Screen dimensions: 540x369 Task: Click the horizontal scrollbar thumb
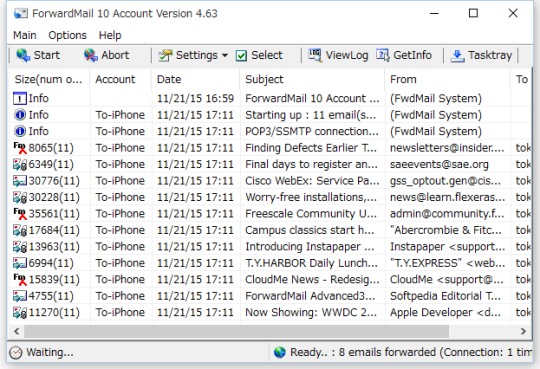tap(236, 331)
